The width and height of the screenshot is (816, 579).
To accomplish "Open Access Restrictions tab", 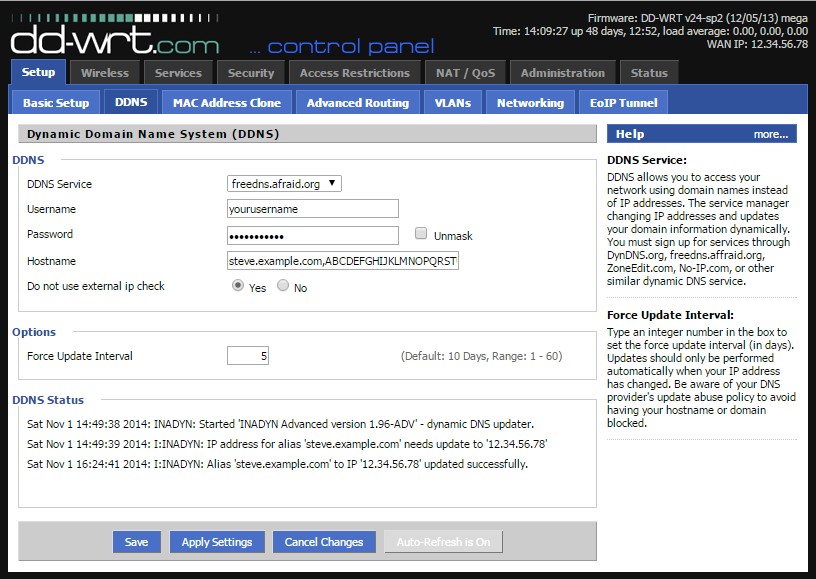I will coord(355,73).
